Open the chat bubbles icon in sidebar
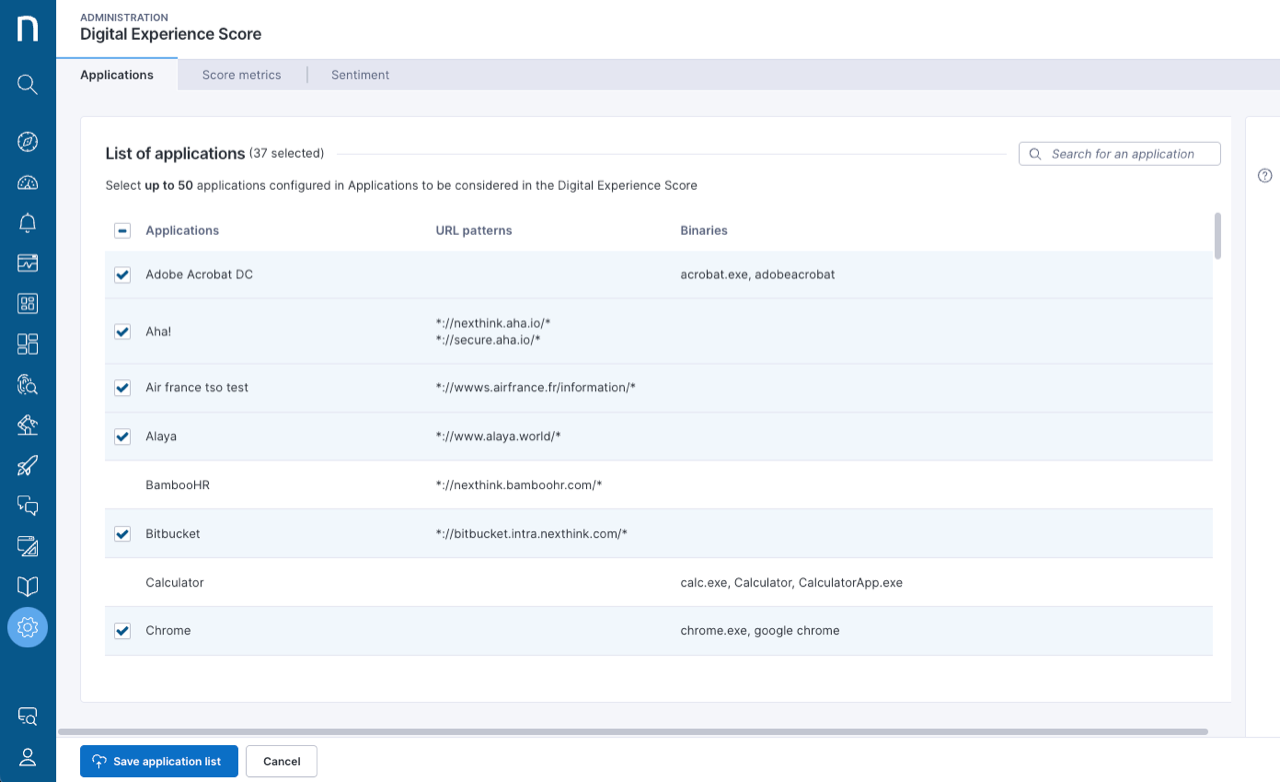Image resolution: width=1280 pixels, height=782 pixels. coord(28,505)
